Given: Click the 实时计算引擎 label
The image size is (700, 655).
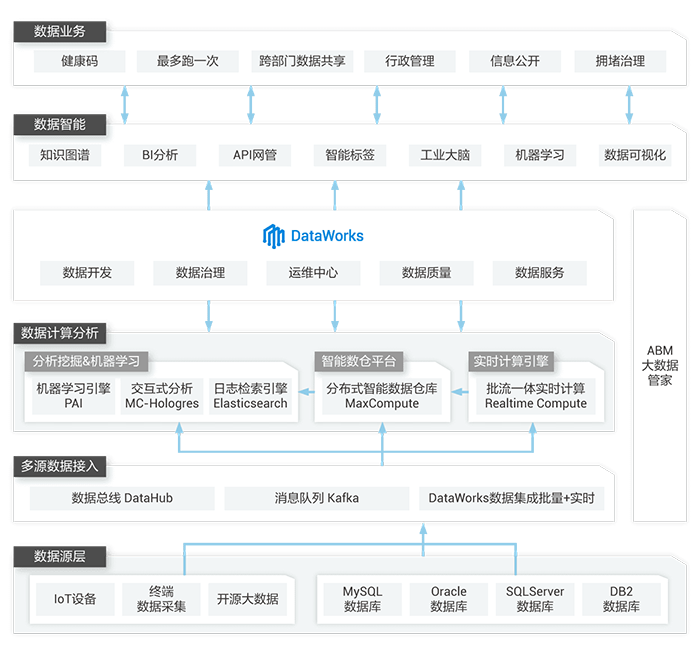Looking at the screenshot, I should tap(511, 361).
